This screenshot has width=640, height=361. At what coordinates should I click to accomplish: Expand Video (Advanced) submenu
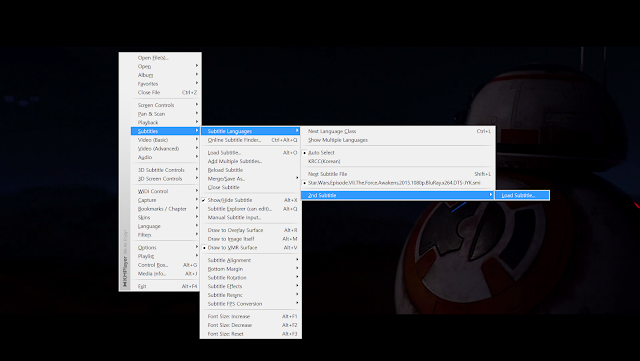[x=165, y=149]
